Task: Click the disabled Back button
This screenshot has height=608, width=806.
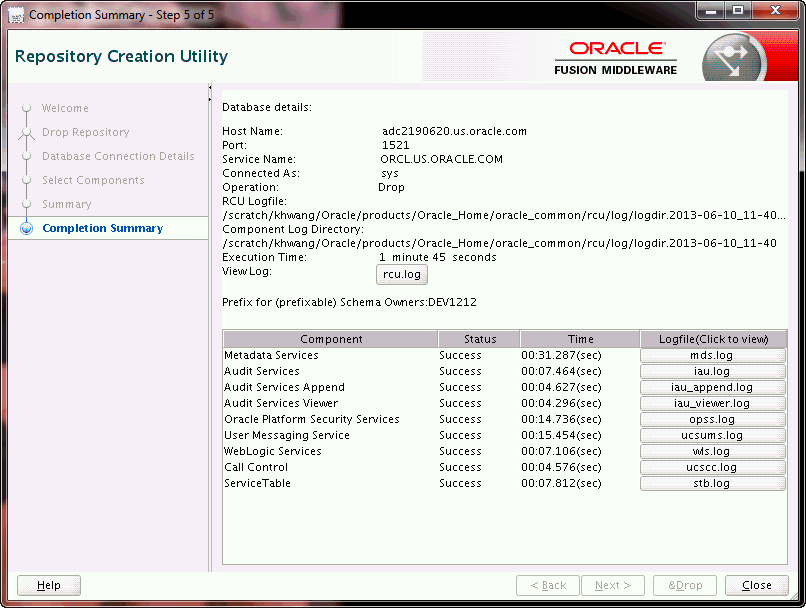Action: click(548, 585)
